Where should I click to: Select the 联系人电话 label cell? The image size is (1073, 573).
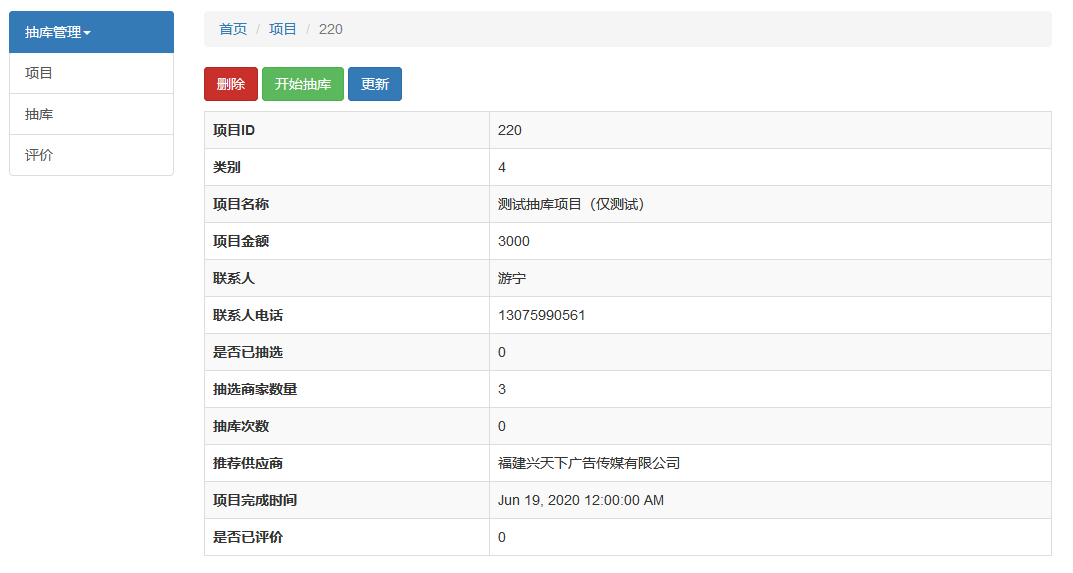click(248, 315)
